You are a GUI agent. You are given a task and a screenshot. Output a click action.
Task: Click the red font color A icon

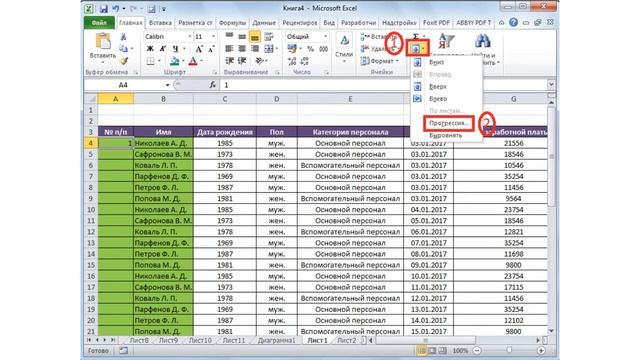(193, 61)
